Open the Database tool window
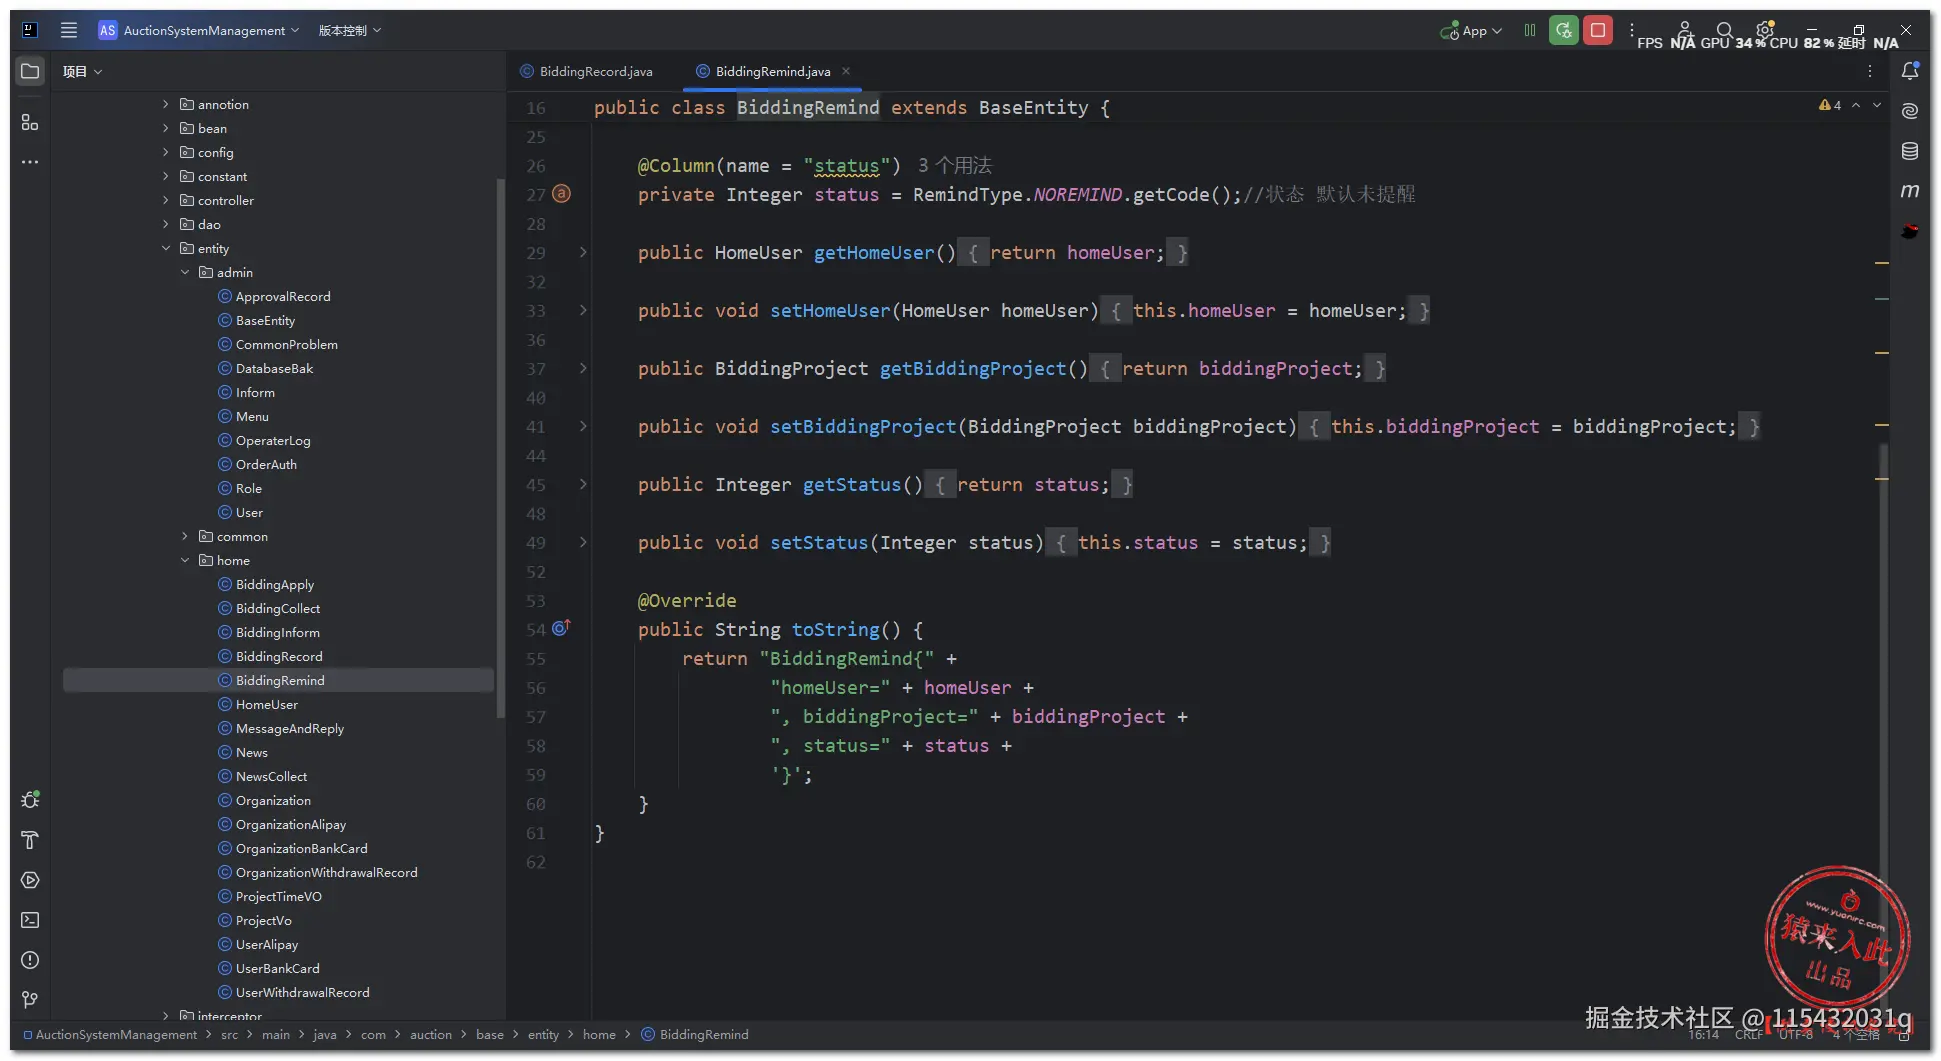This screenshot has width=1941, height=1061. pyautogui.click(x=1910, y=151)
